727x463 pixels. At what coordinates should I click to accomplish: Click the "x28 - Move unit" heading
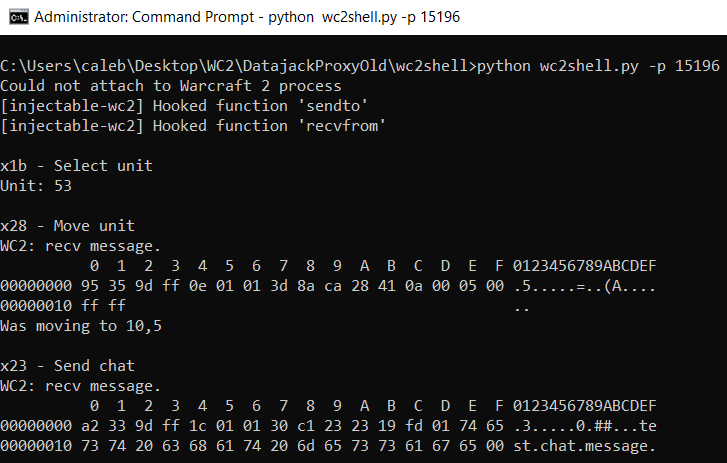point(68,225)
